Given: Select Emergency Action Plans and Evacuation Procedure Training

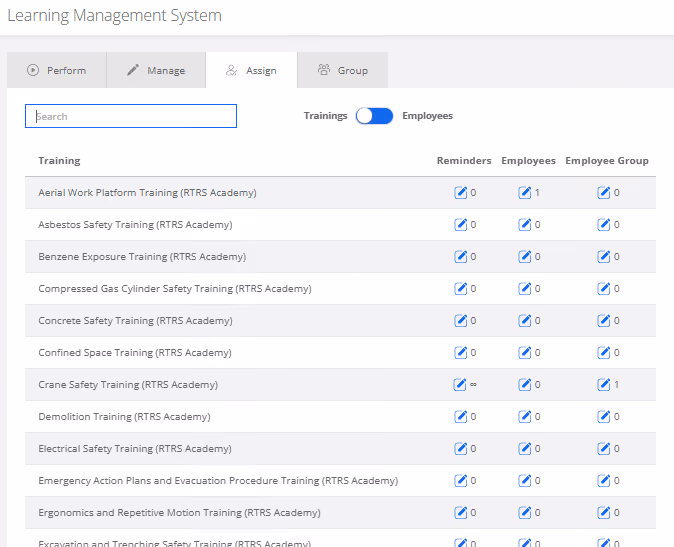Looking at the screenshot, I should (340, 480).
